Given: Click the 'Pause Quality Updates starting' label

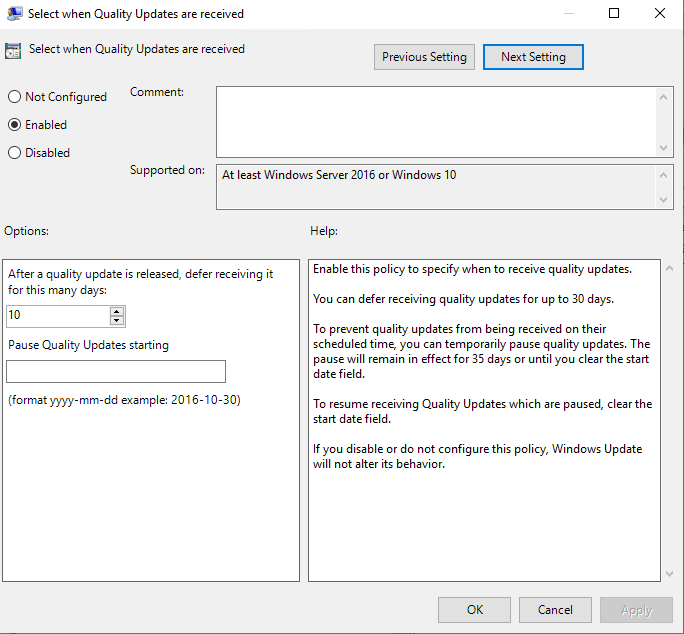Looking at the screenshot, I should (x=88, y=345).
